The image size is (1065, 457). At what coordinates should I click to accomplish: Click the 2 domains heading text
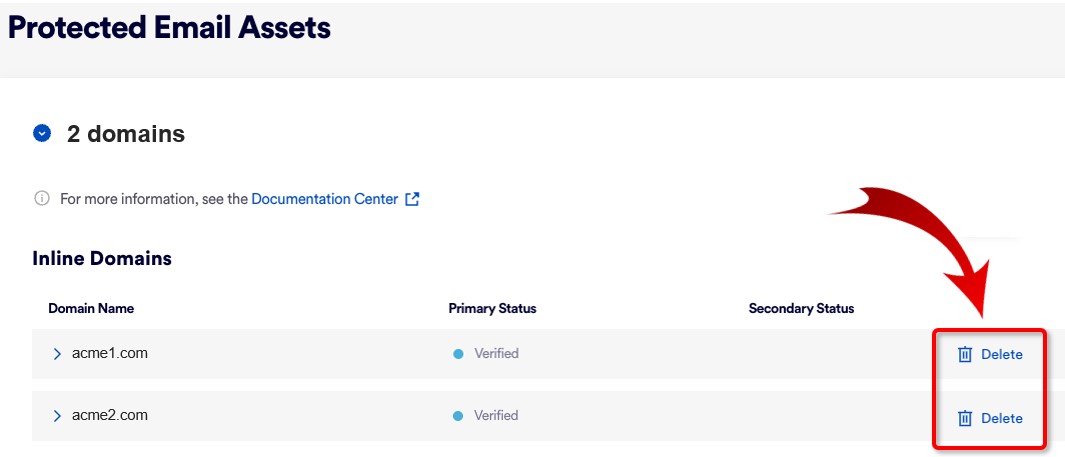click(126, 134)
